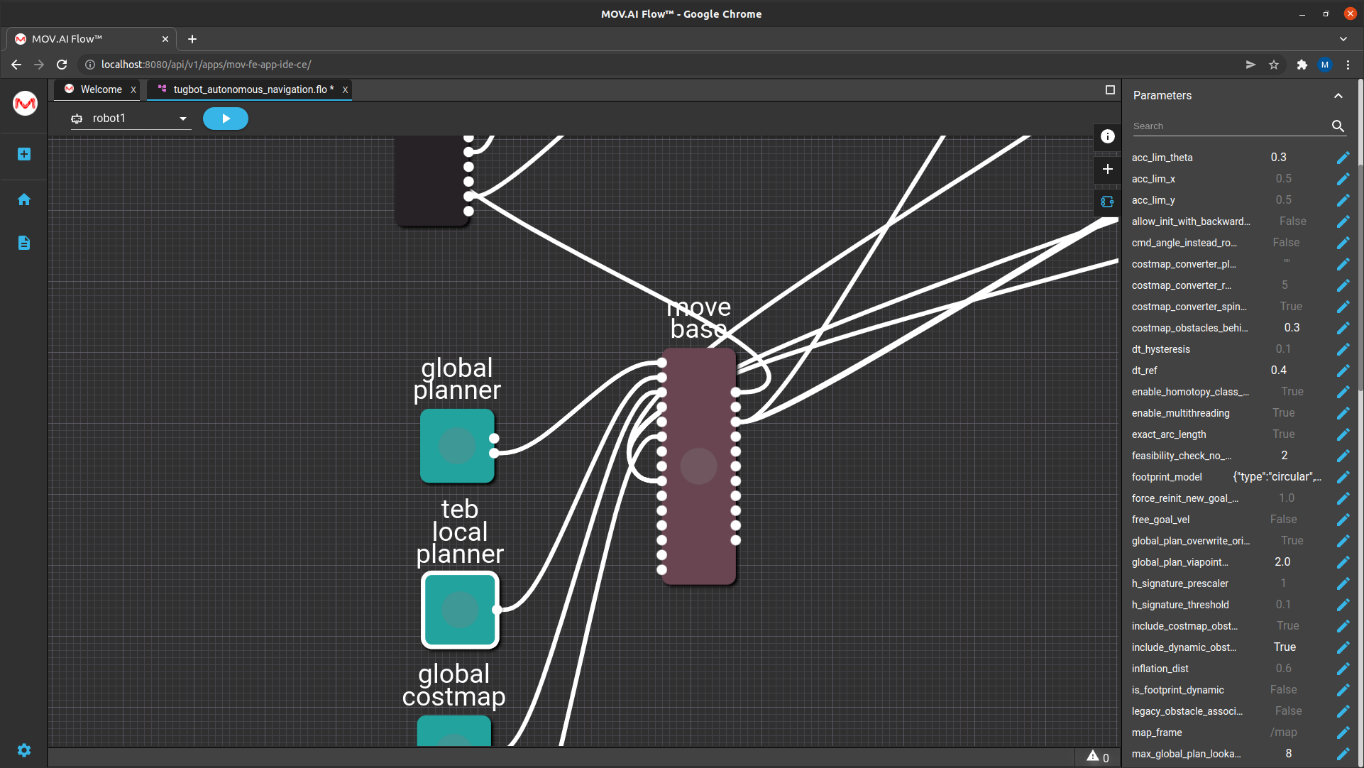The image size is (1364, 768).
Task: Show flow info with the info icon
Action: pyautogui.click(x=1107, y=136)
